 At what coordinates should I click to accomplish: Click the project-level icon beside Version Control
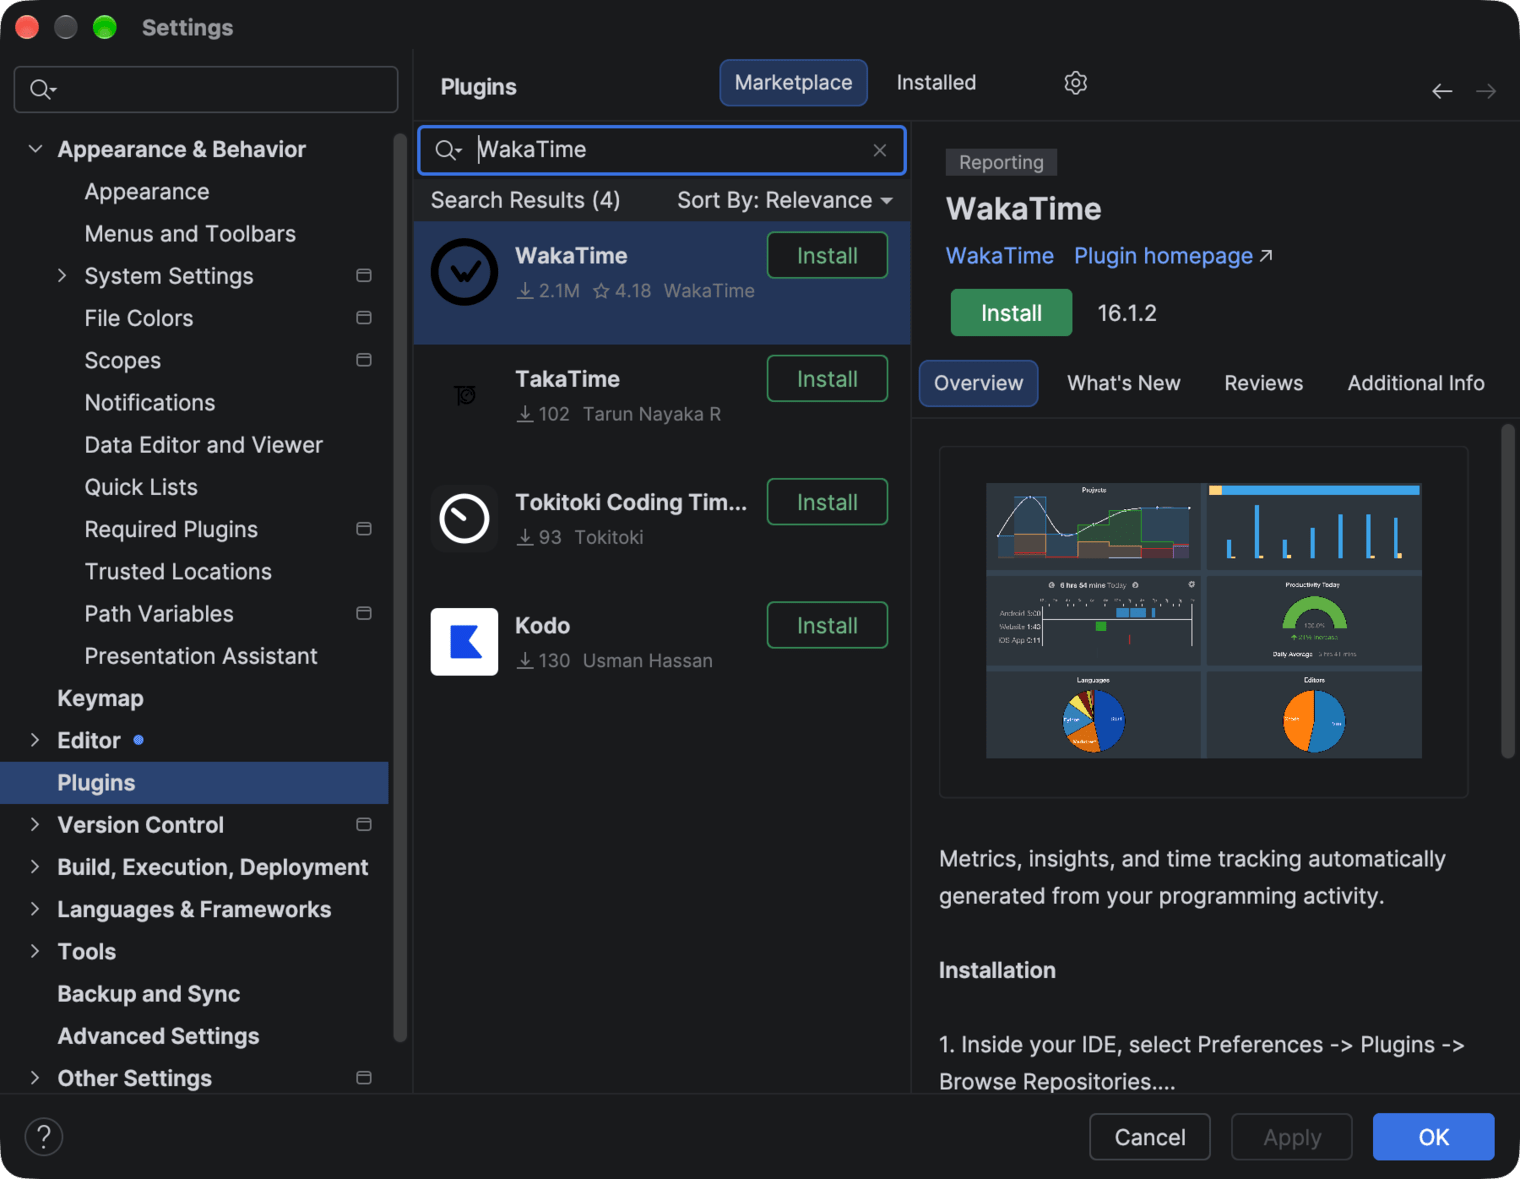[364, 825]
